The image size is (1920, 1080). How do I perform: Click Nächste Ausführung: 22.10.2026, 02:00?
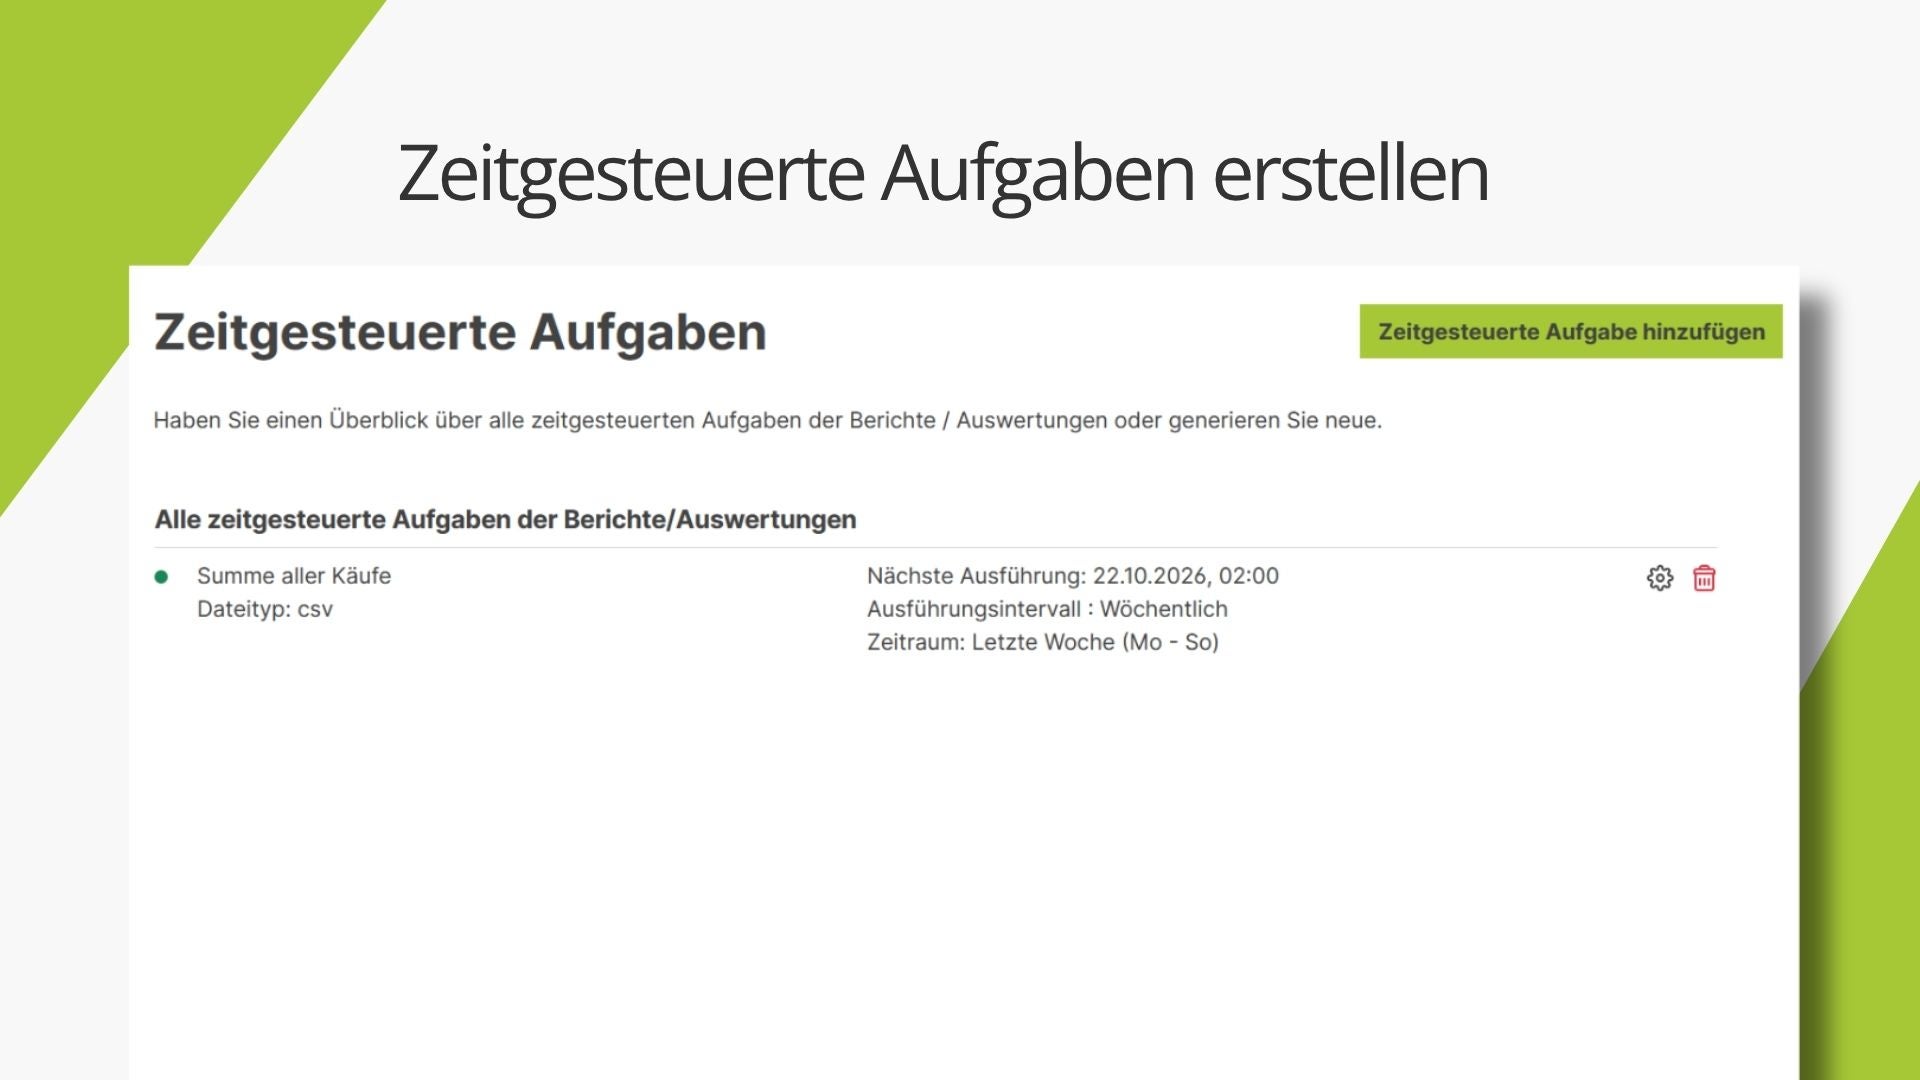[1073, 576]
